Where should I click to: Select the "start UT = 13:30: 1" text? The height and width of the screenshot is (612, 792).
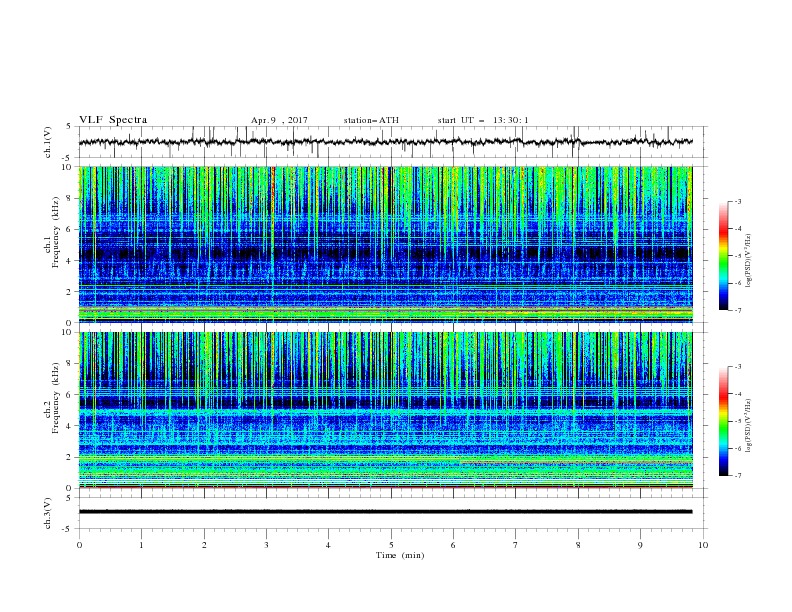tap(483, 120)
